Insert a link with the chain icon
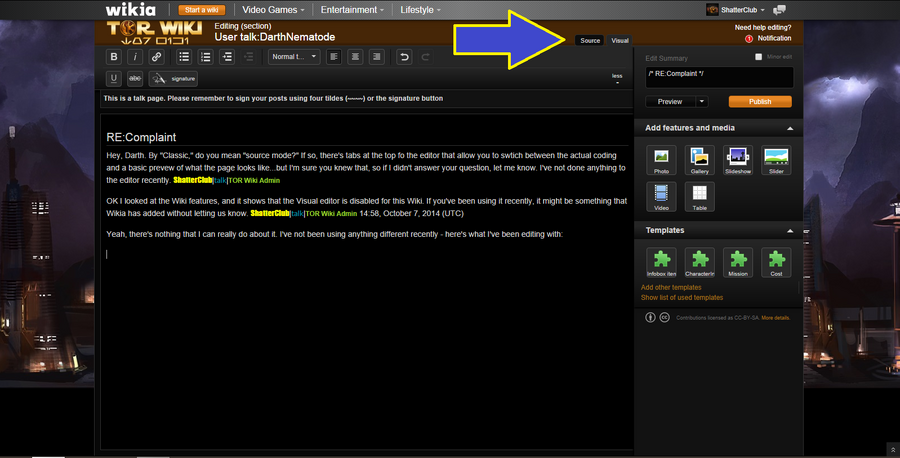The height and width of the screenshot is (458, 900). point(156,57)
